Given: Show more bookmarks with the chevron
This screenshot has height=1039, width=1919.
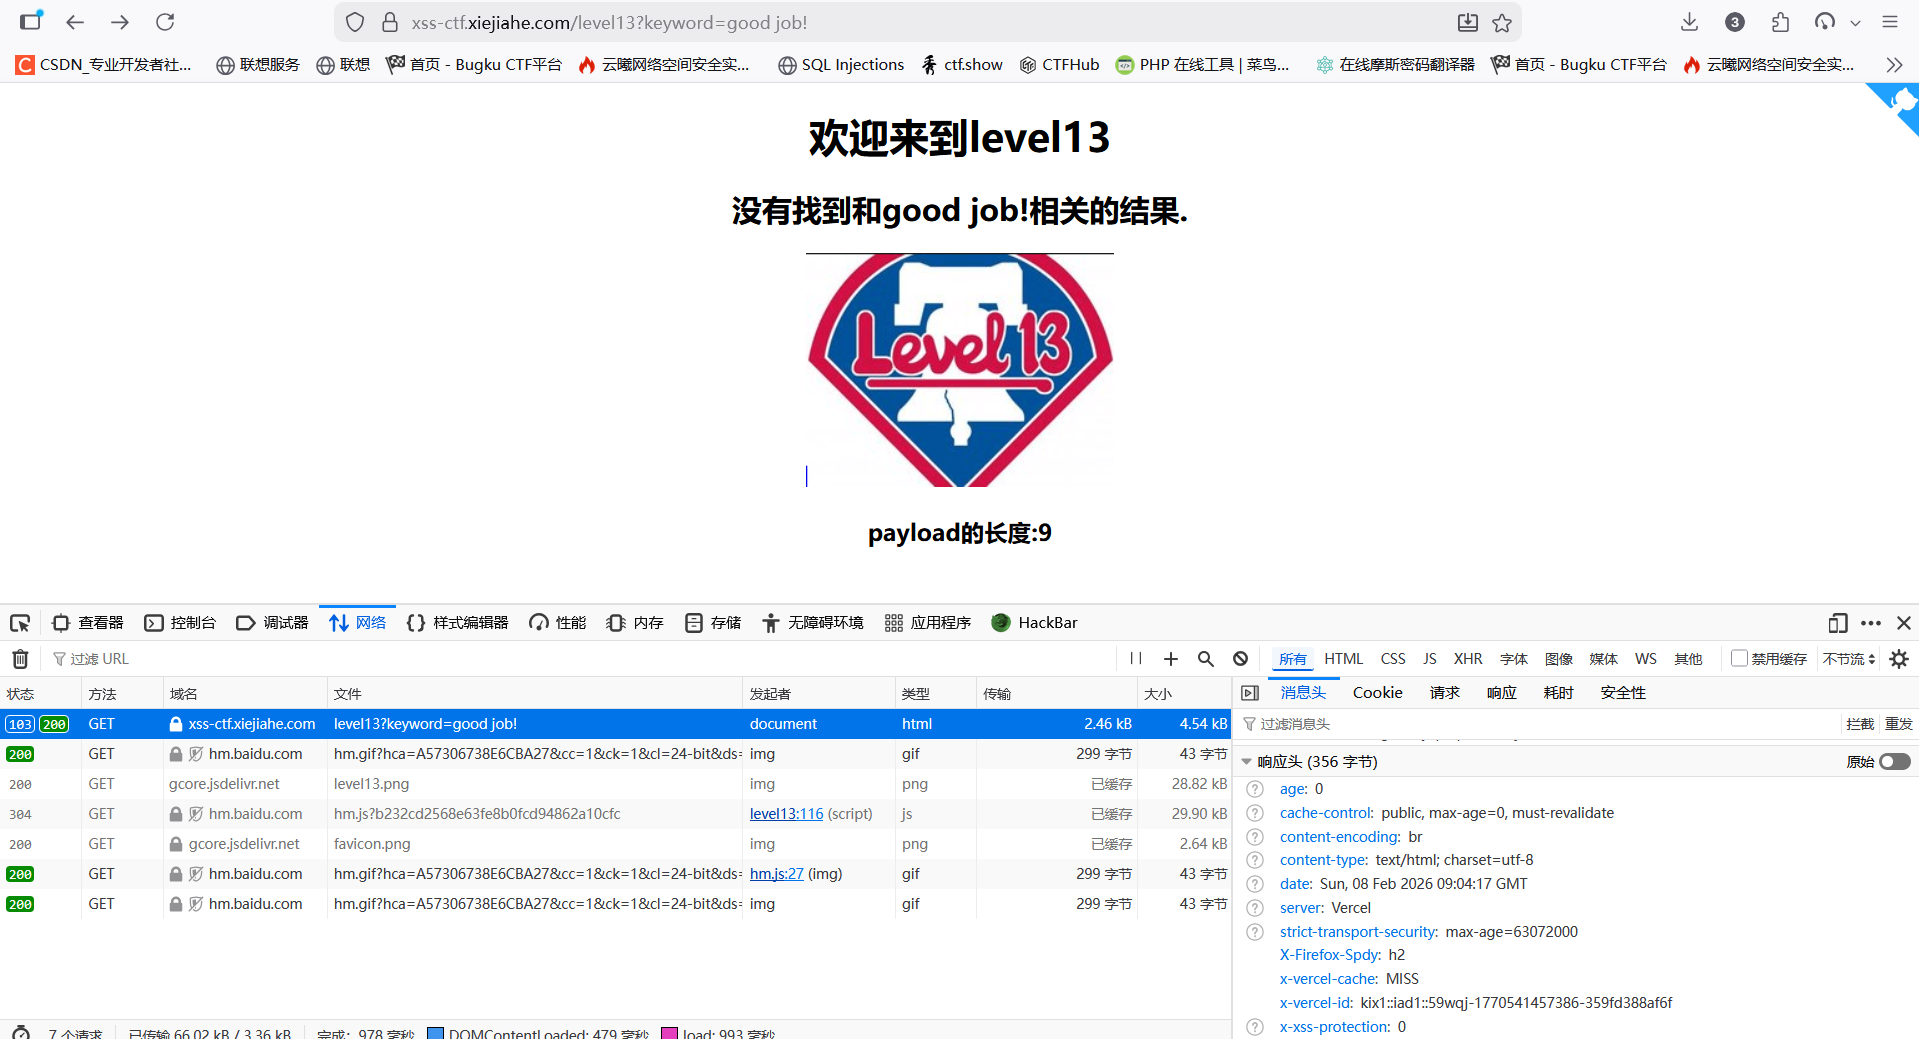Looking at the screenshot, I should coord(1894,65).
